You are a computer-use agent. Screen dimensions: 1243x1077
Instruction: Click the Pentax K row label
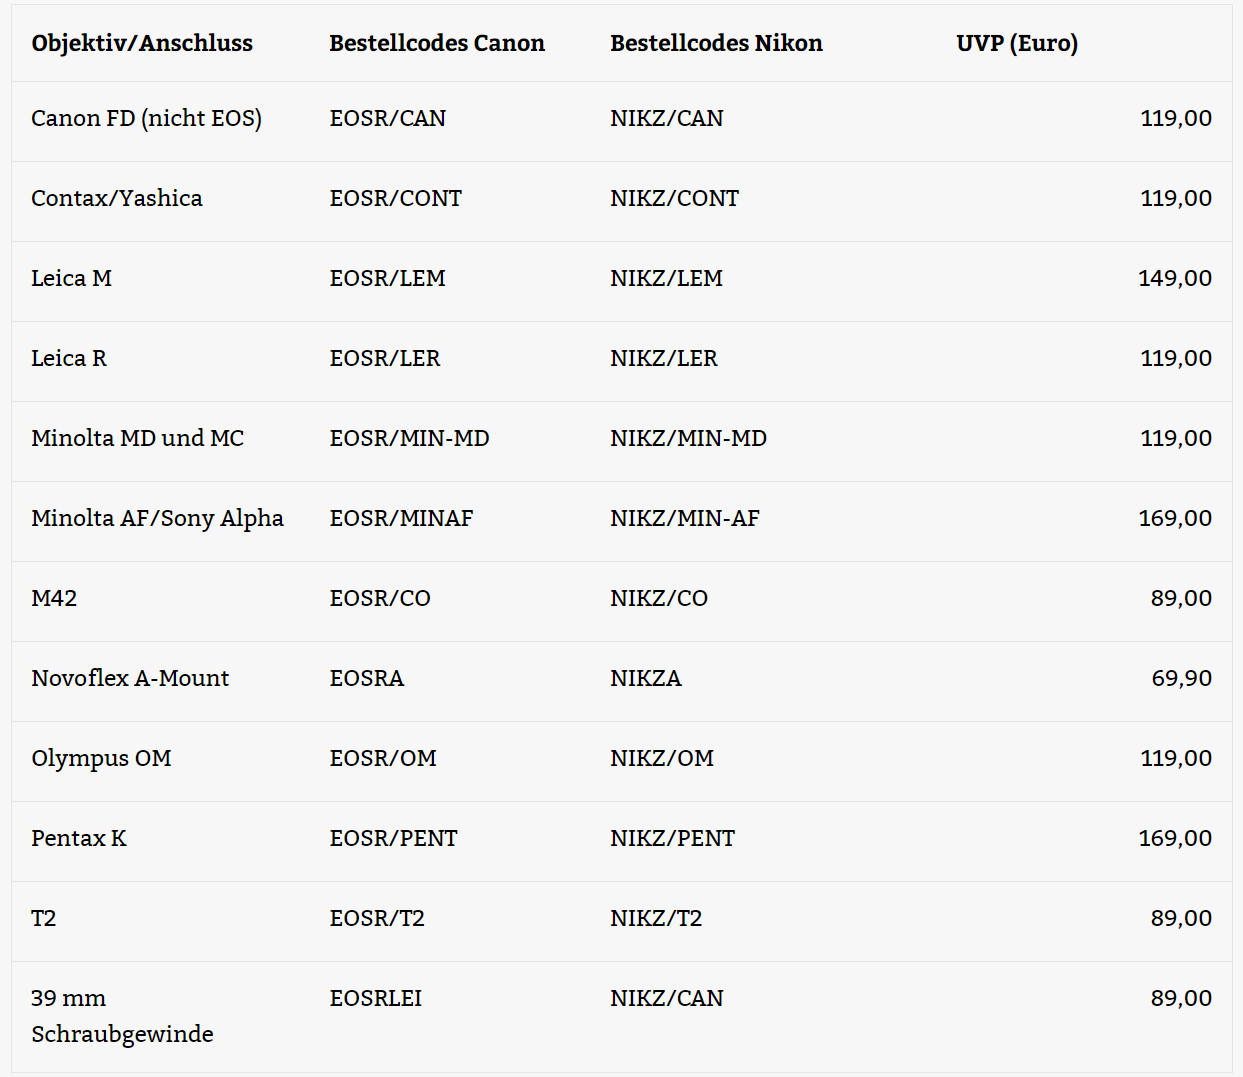79,838
